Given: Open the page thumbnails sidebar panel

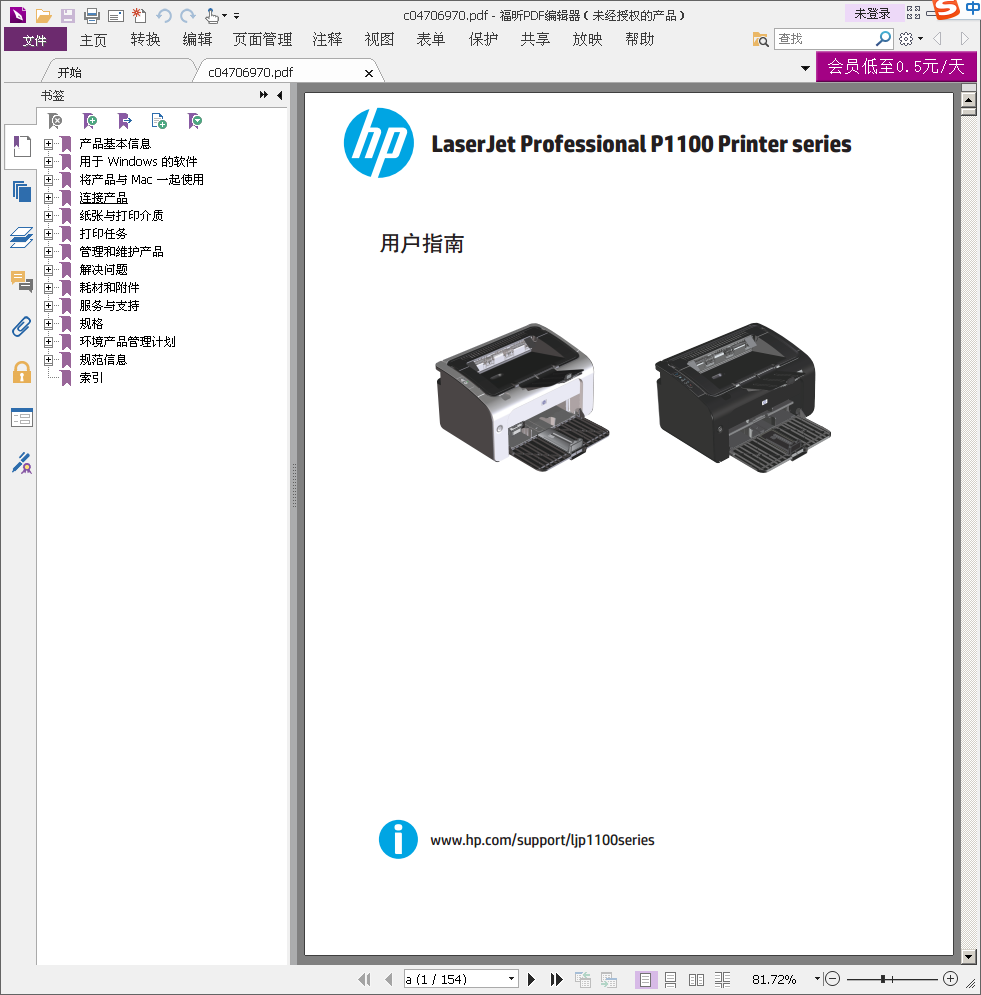Looking at the screenshot, I should pyautogui.click(x=22, y=191).
